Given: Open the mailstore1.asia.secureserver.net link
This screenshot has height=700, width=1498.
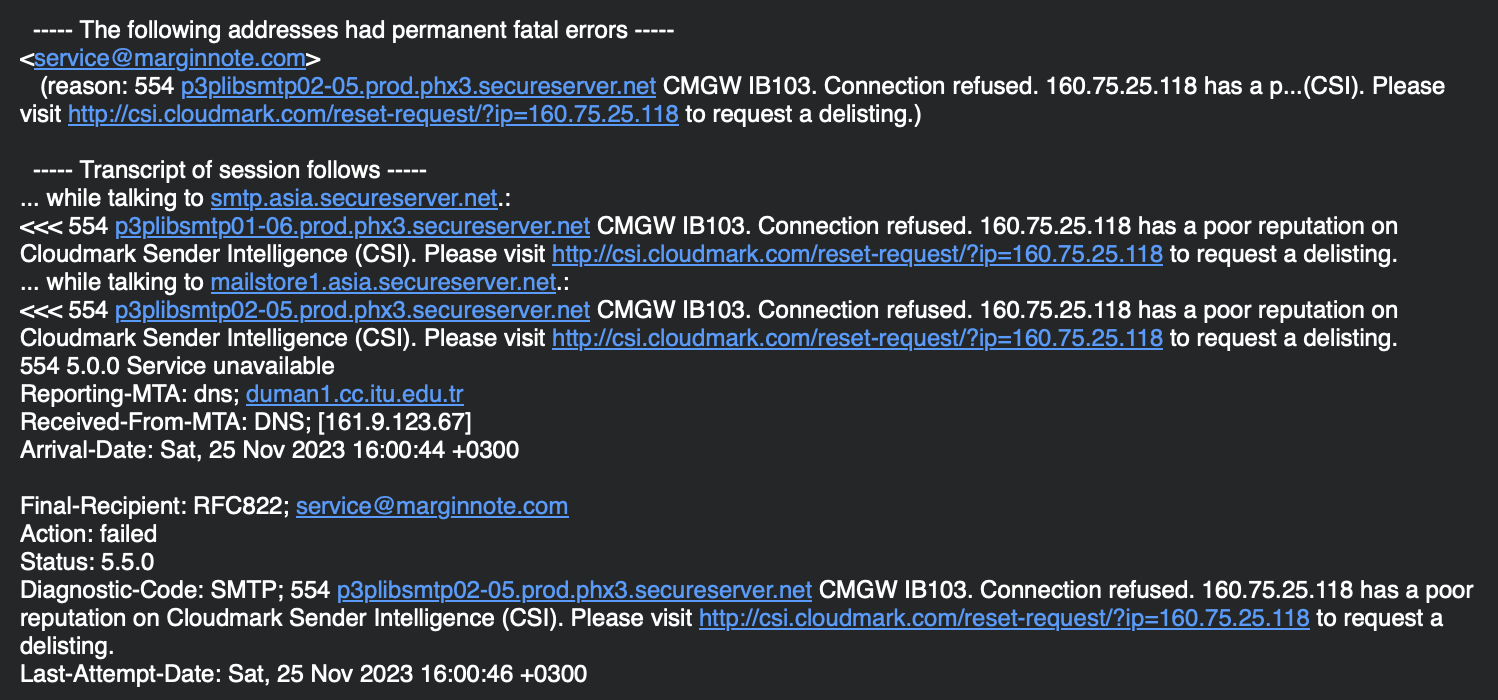Looking at the screenshot, I should (x=383, y=282).
